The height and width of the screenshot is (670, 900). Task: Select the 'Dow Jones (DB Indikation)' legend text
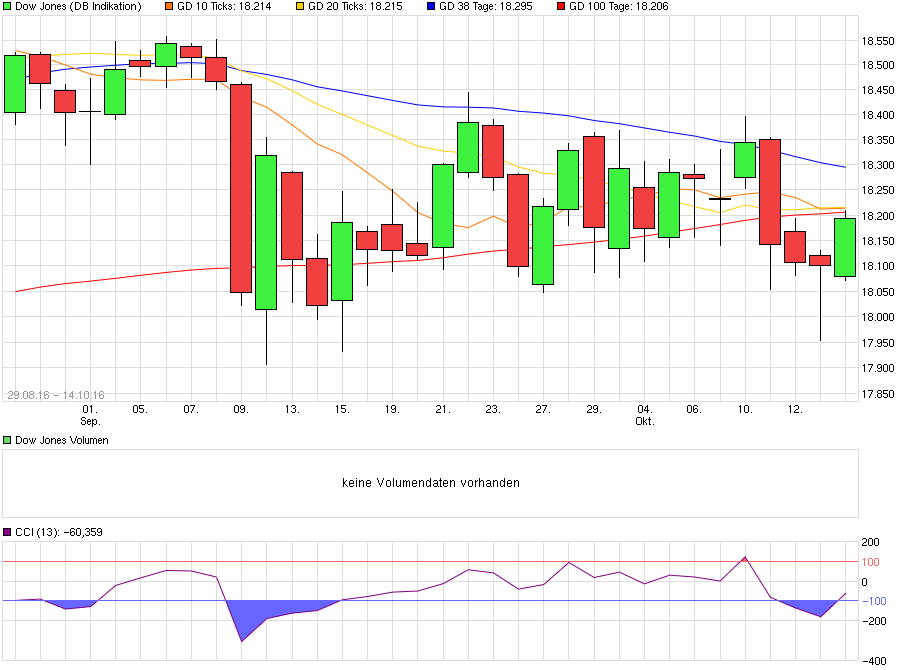tap(78, 6)
